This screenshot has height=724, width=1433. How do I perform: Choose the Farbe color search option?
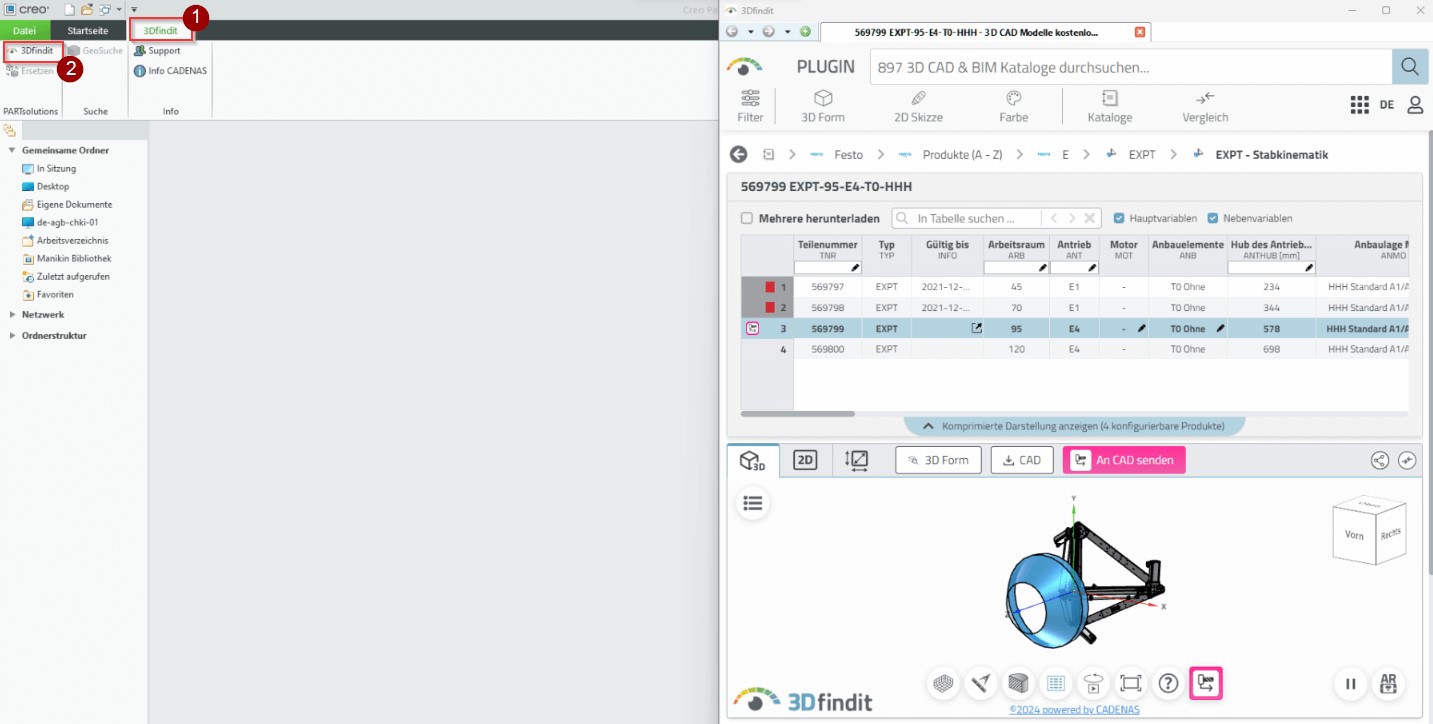(x=1013, y=106)
